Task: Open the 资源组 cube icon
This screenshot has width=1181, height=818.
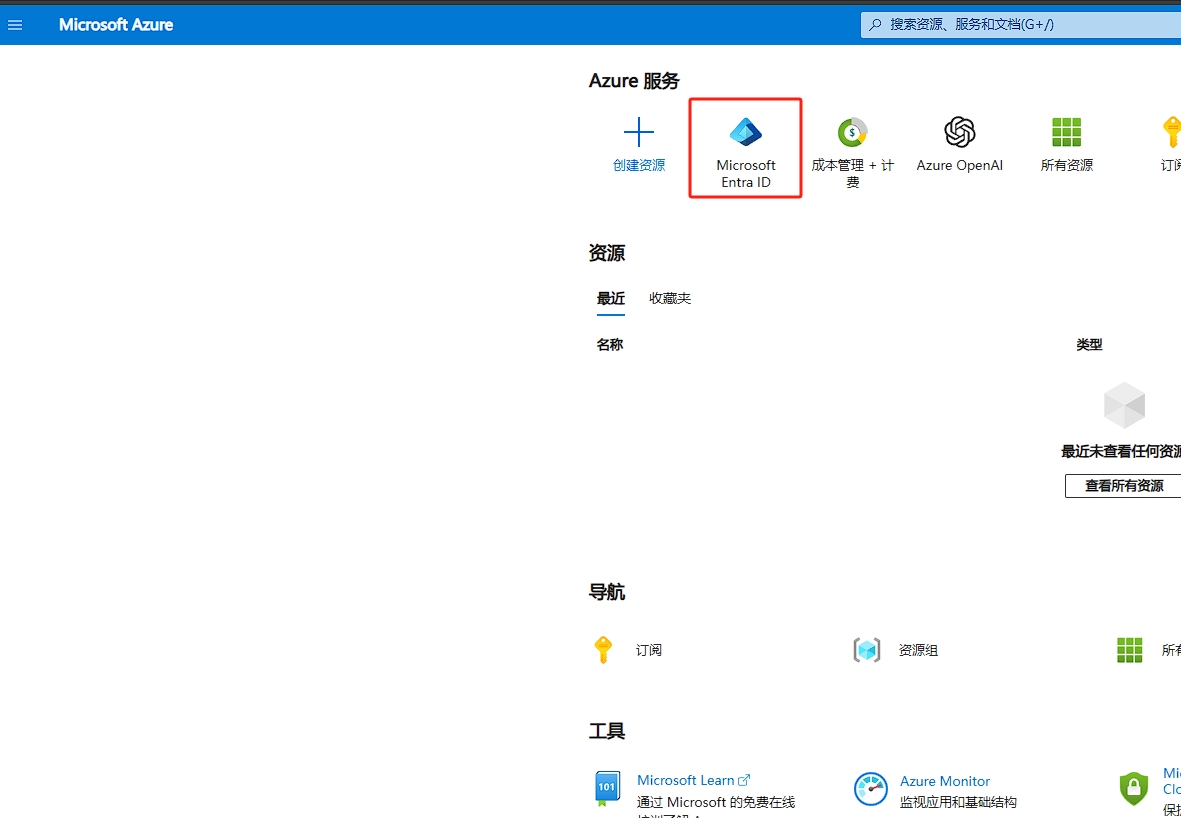Action: click(867, 649)
